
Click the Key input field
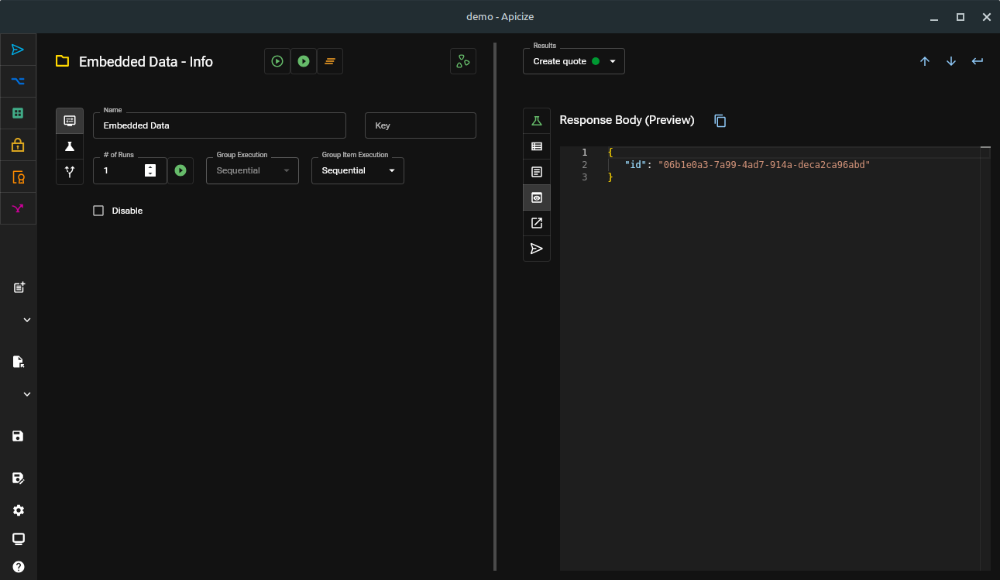(x=420, y=125)
